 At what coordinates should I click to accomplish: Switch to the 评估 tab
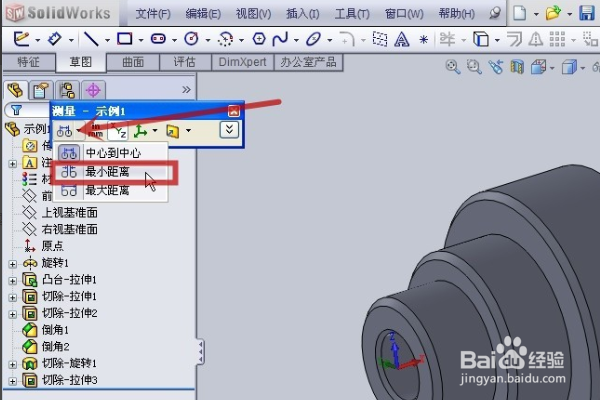pos(185,62)
